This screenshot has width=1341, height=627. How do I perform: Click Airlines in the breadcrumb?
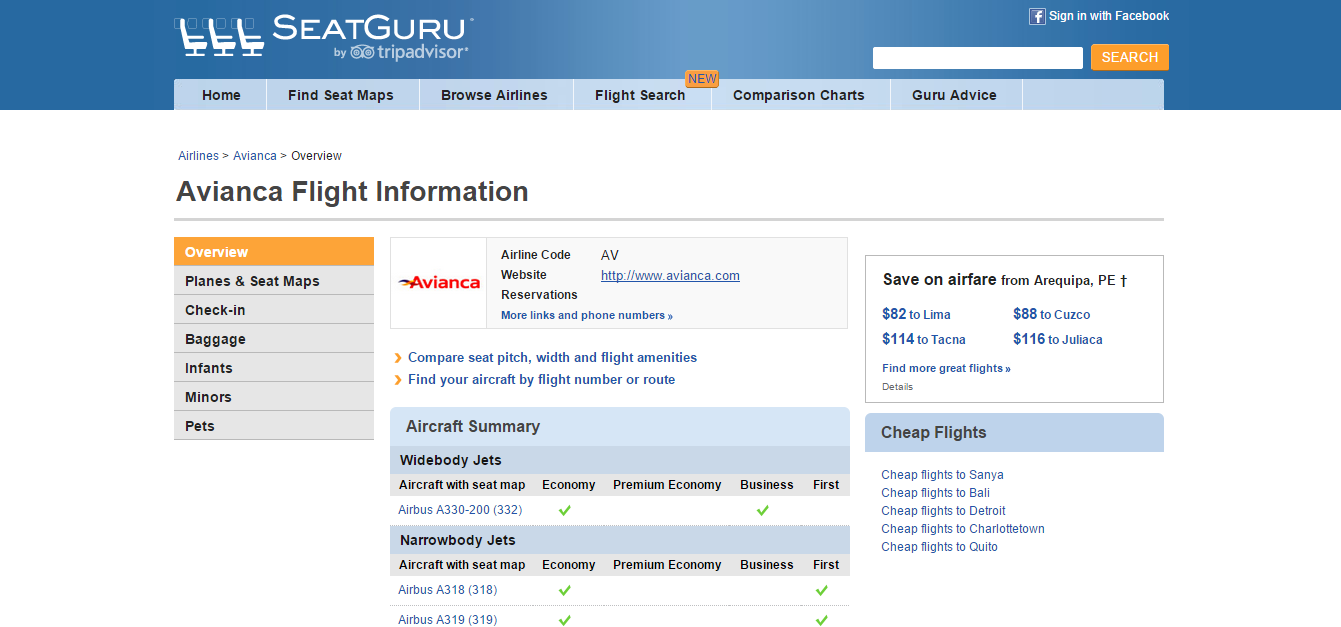[x=198, y=156]
